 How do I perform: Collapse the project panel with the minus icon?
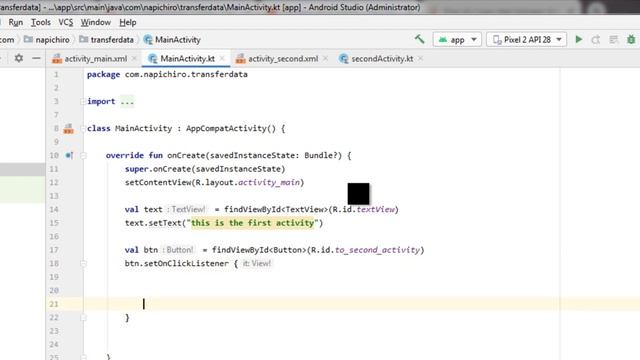coord(36,58)
